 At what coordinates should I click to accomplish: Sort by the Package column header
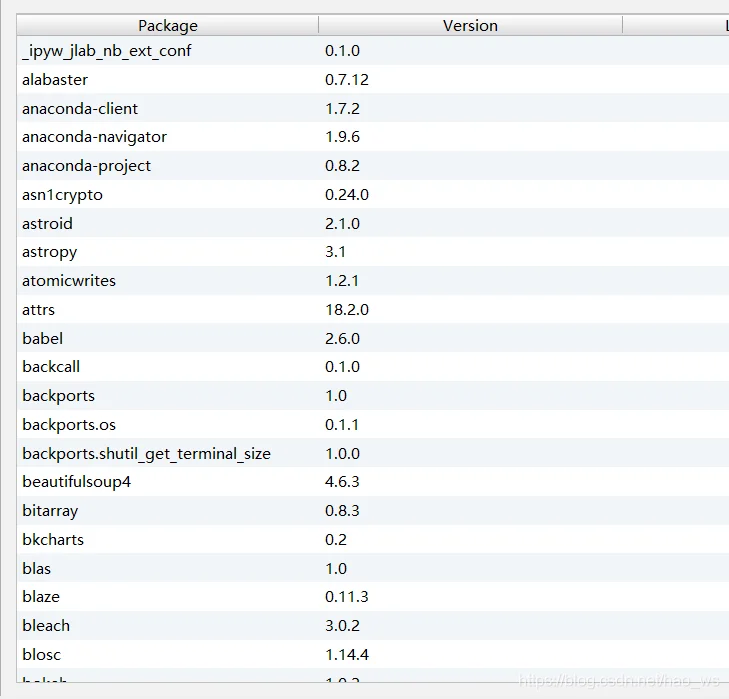167,26
